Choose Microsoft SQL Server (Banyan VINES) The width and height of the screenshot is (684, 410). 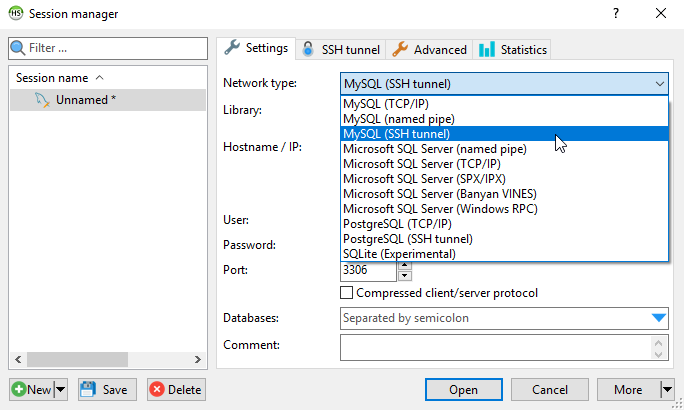coord(504,194)
